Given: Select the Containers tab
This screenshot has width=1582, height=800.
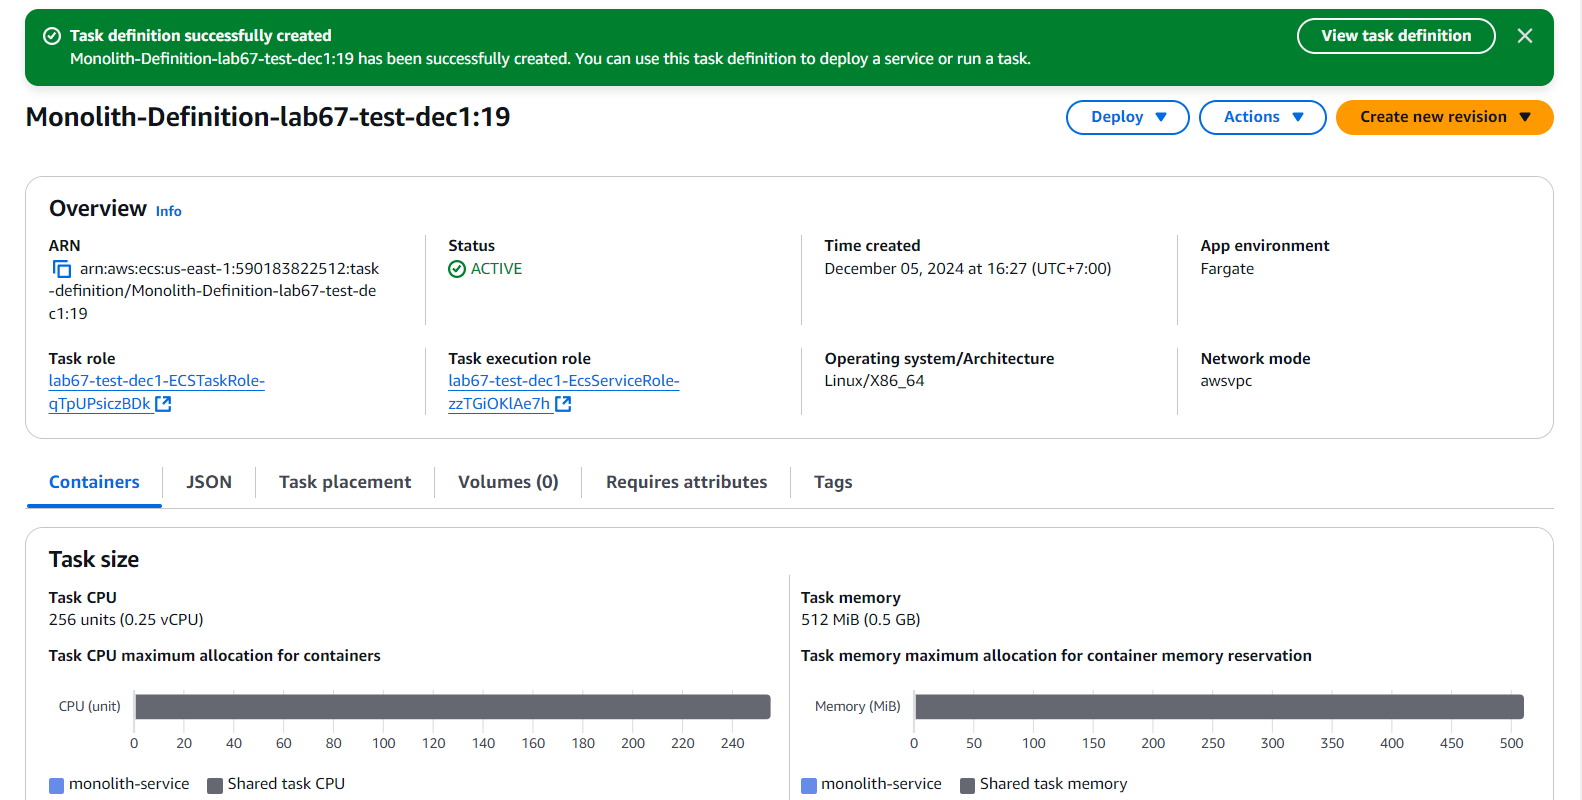Looking at the screenshot, I should click(94, 482).
